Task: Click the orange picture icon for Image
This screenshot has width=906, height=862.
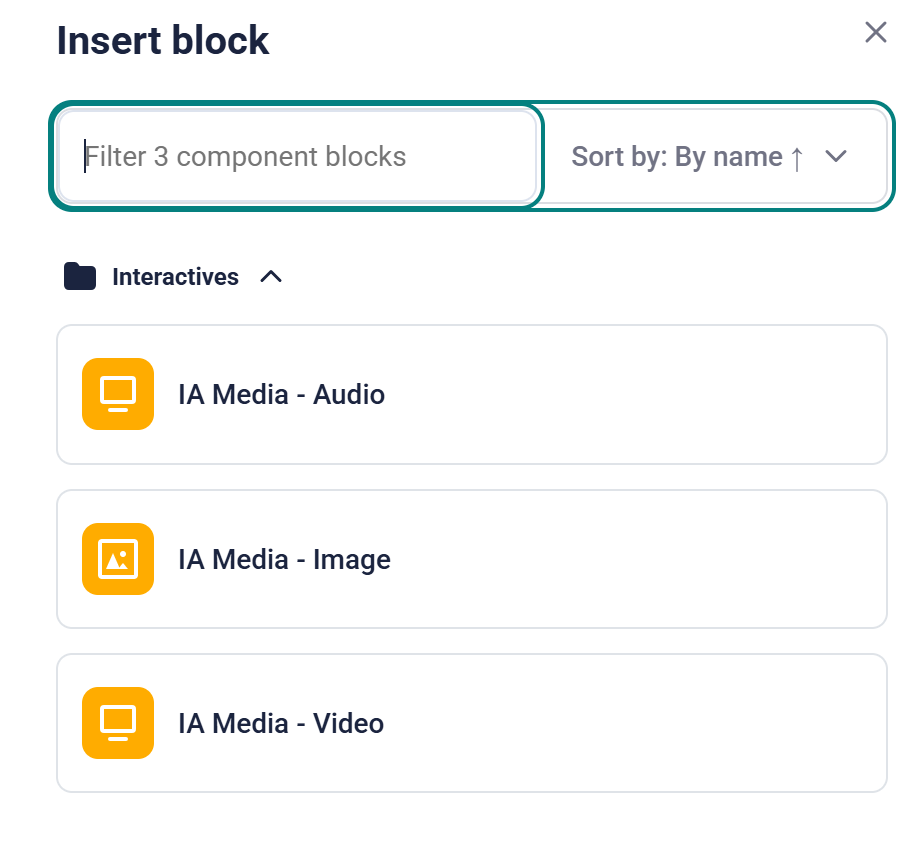Action: 118,559
